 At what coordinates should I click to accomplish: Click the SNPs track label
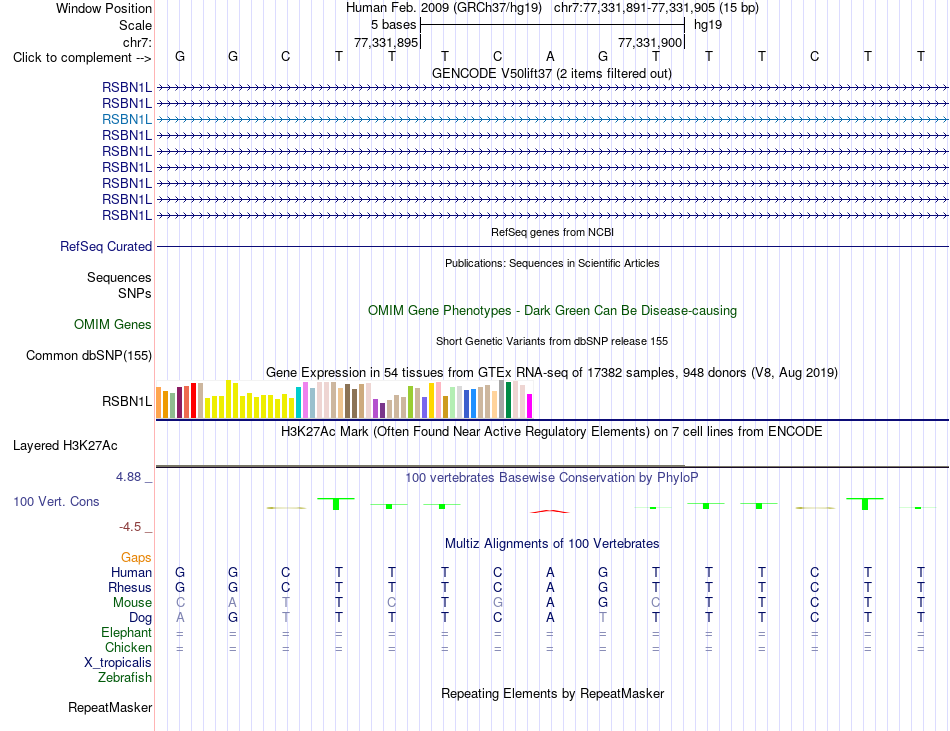tap(135, 293)
